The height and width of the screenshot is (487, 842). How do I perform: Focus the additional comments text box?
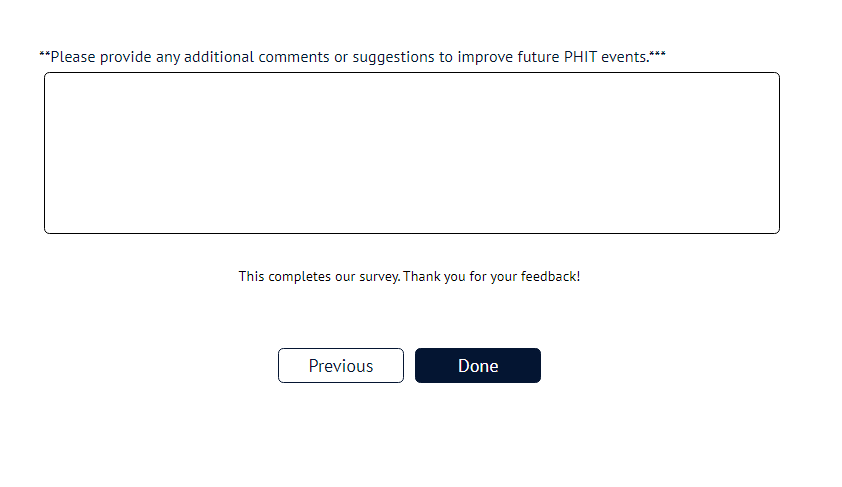click(411, 152)
